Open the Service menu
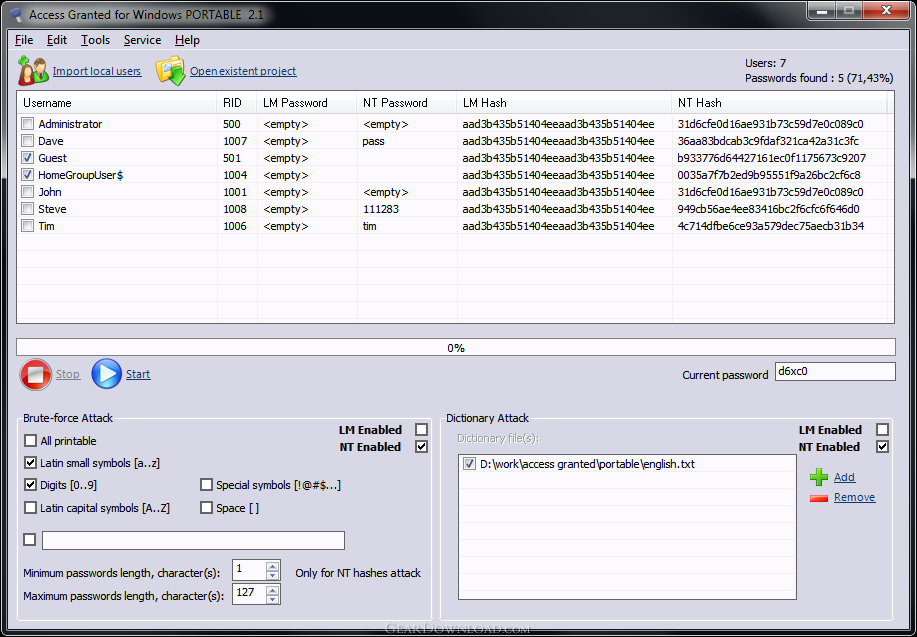Viewport: 917px width, 637px height. point(142,40)
